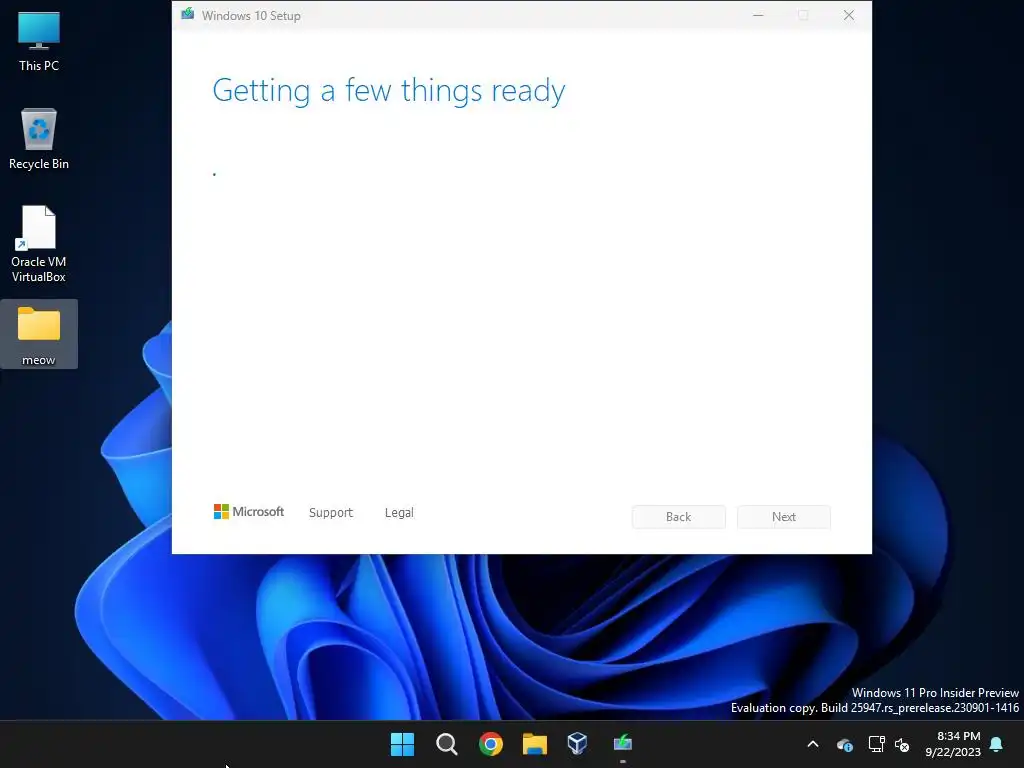The height and width of the screenshot is (768, 1024).
Task: Select the Recycle Bin desktop icon
Action: click(39, 139)
